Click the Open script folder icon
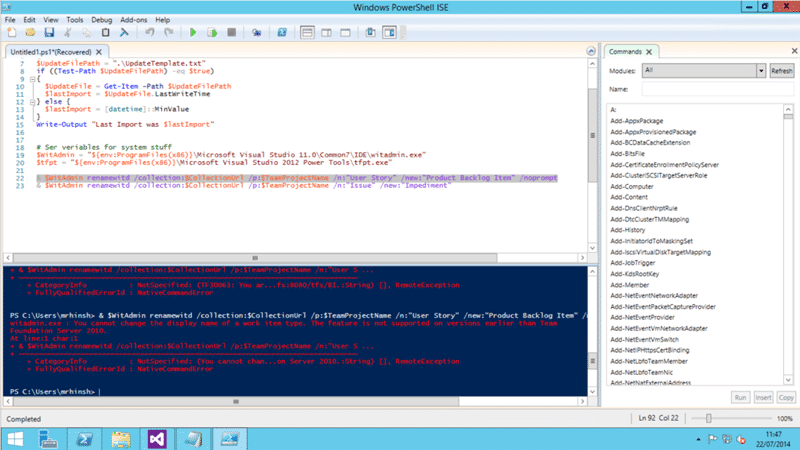The width and height of the screenshot is (800, 450). (x=30, y=33)
